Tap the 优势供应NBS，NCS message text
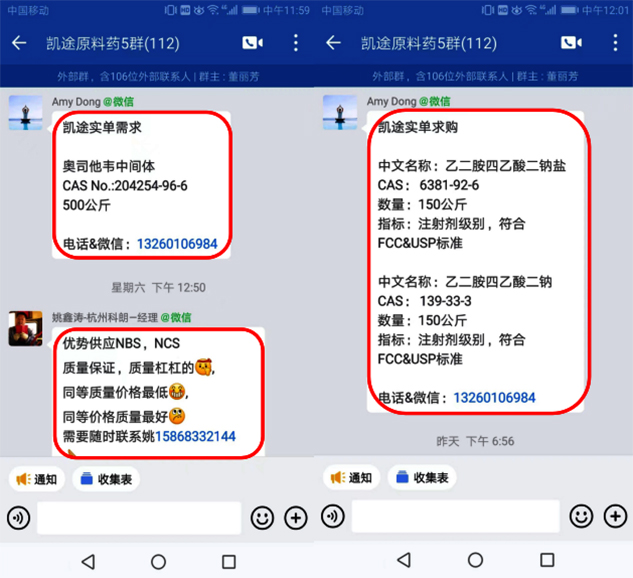 tap(121, 343)
